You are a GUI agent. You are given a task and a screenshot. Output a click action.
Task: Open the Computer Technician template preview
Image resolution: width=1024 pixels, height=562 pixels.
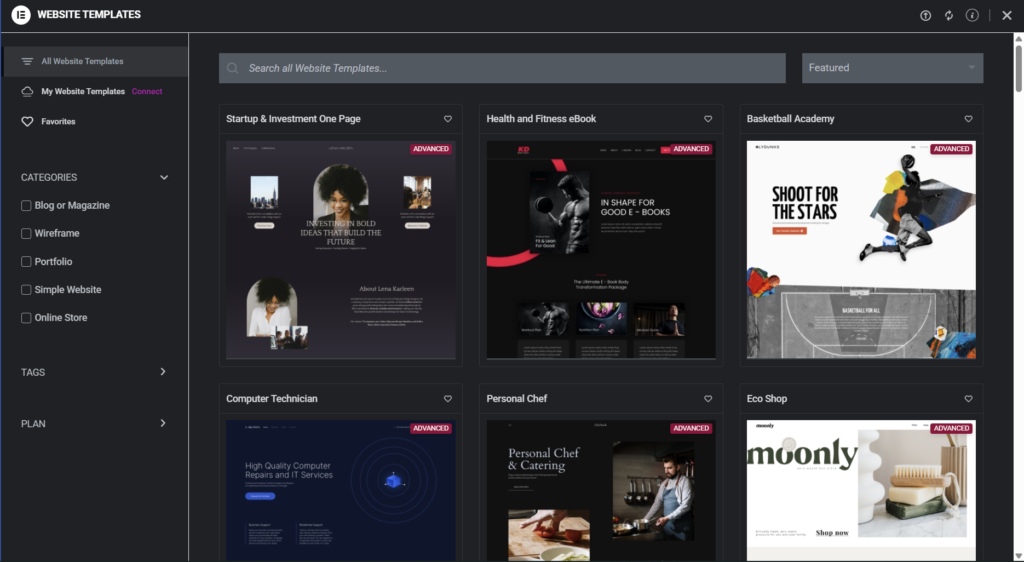(x=340, y=490)
